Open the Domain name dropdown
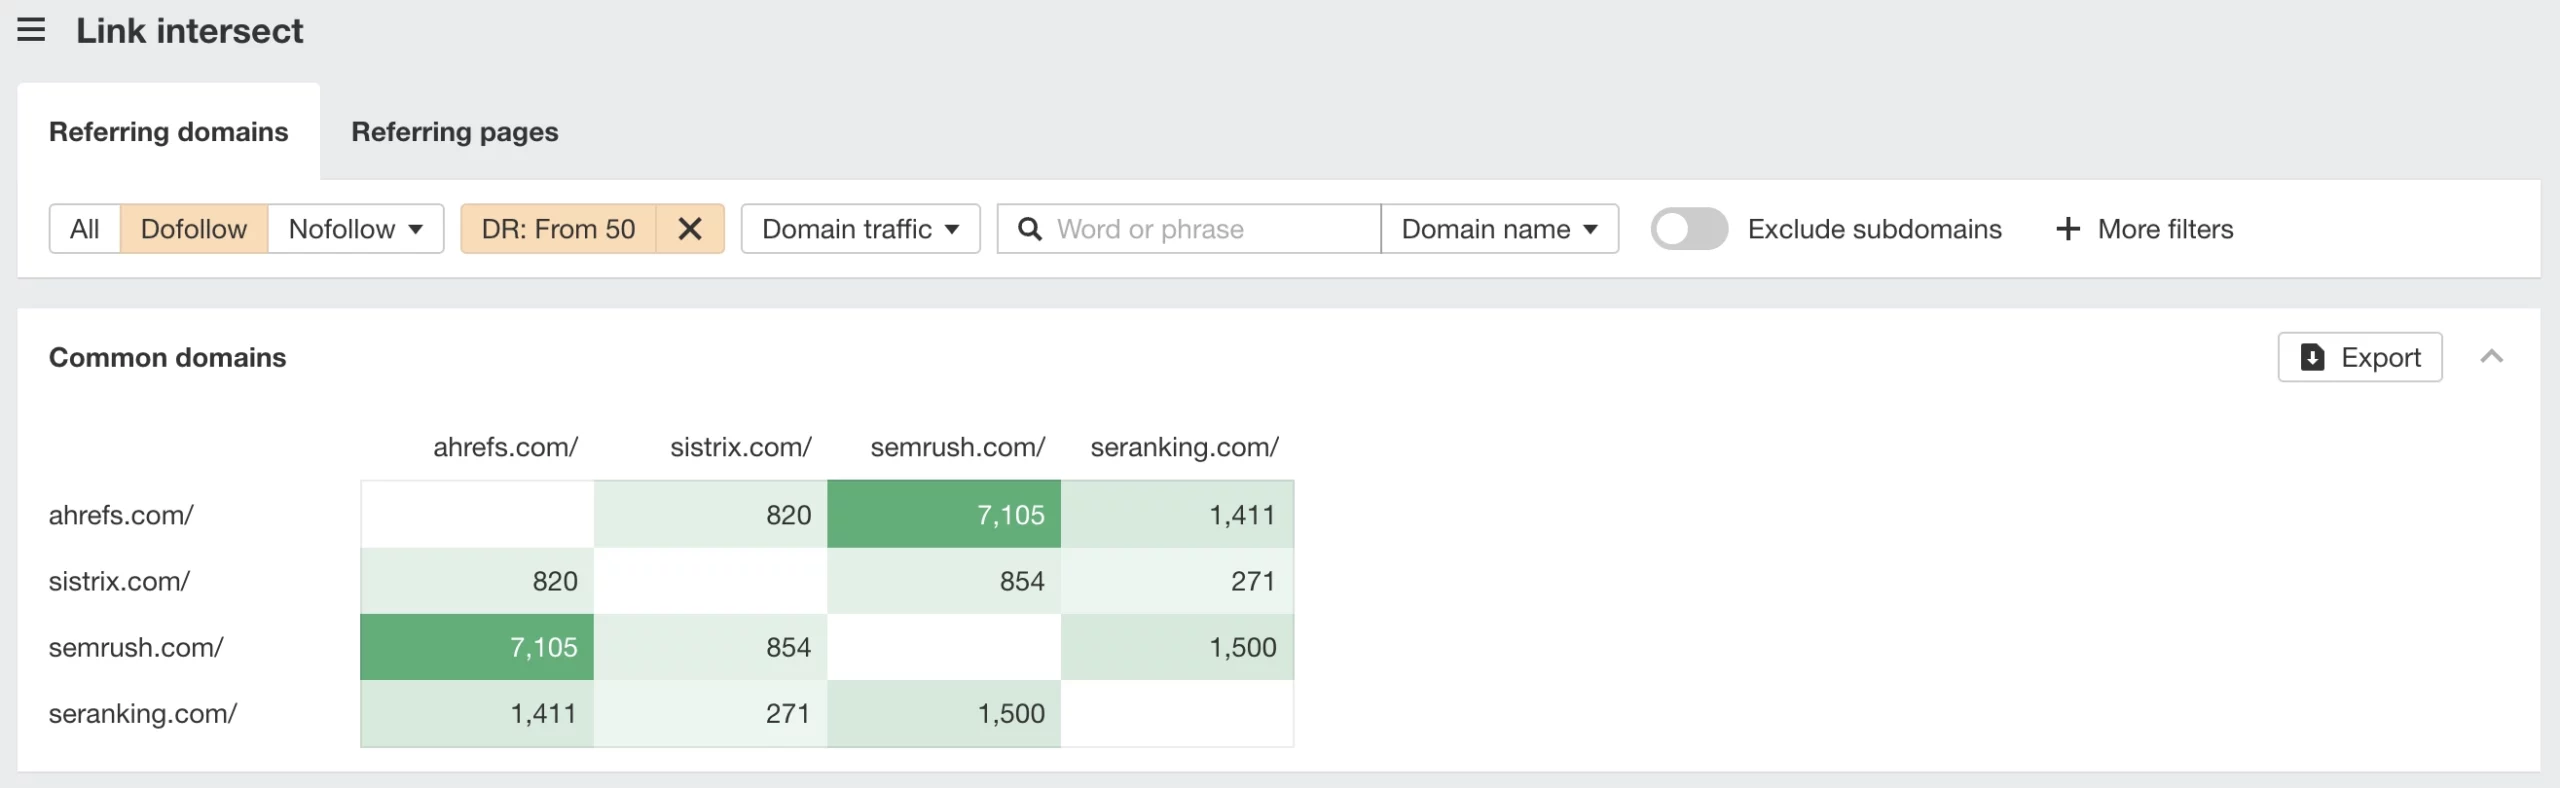 point(1500,229)
